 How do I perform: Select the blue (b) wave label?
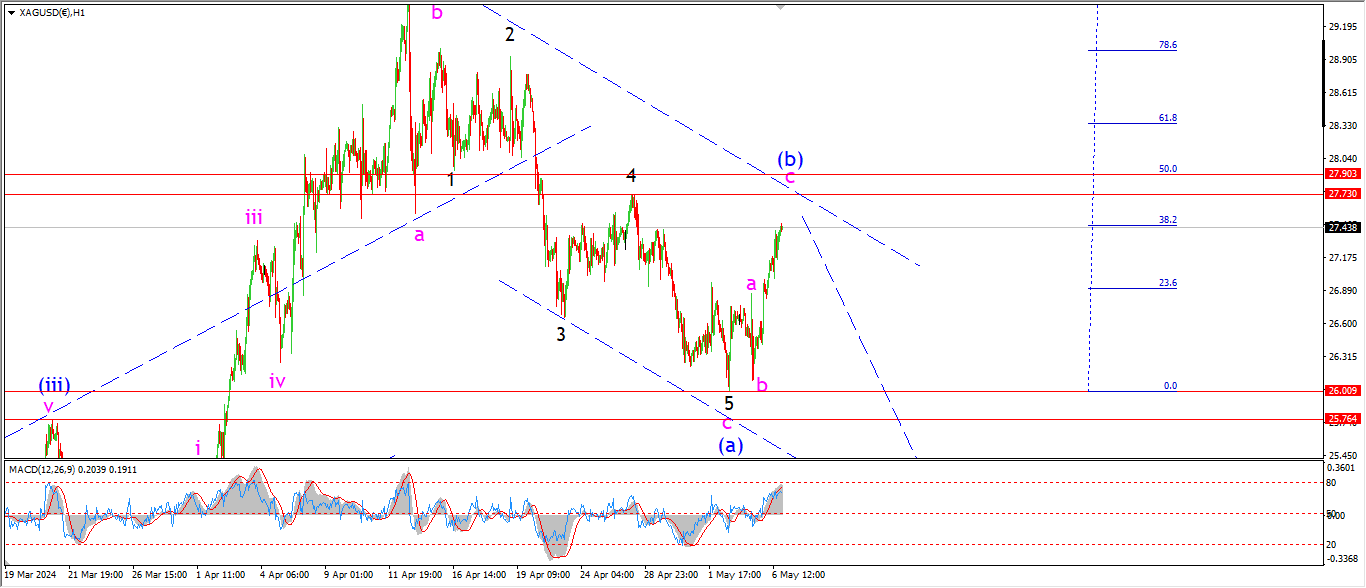(790, 158)
